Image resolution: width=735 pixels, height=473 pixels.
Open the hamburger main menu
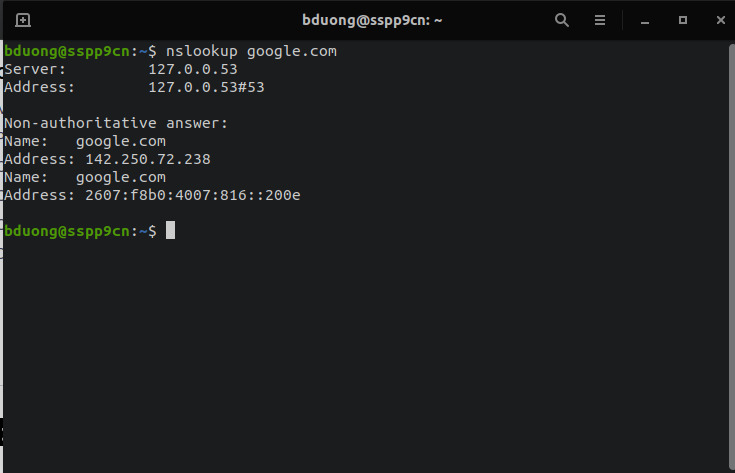pyautogui.click(x=601, y=20)
